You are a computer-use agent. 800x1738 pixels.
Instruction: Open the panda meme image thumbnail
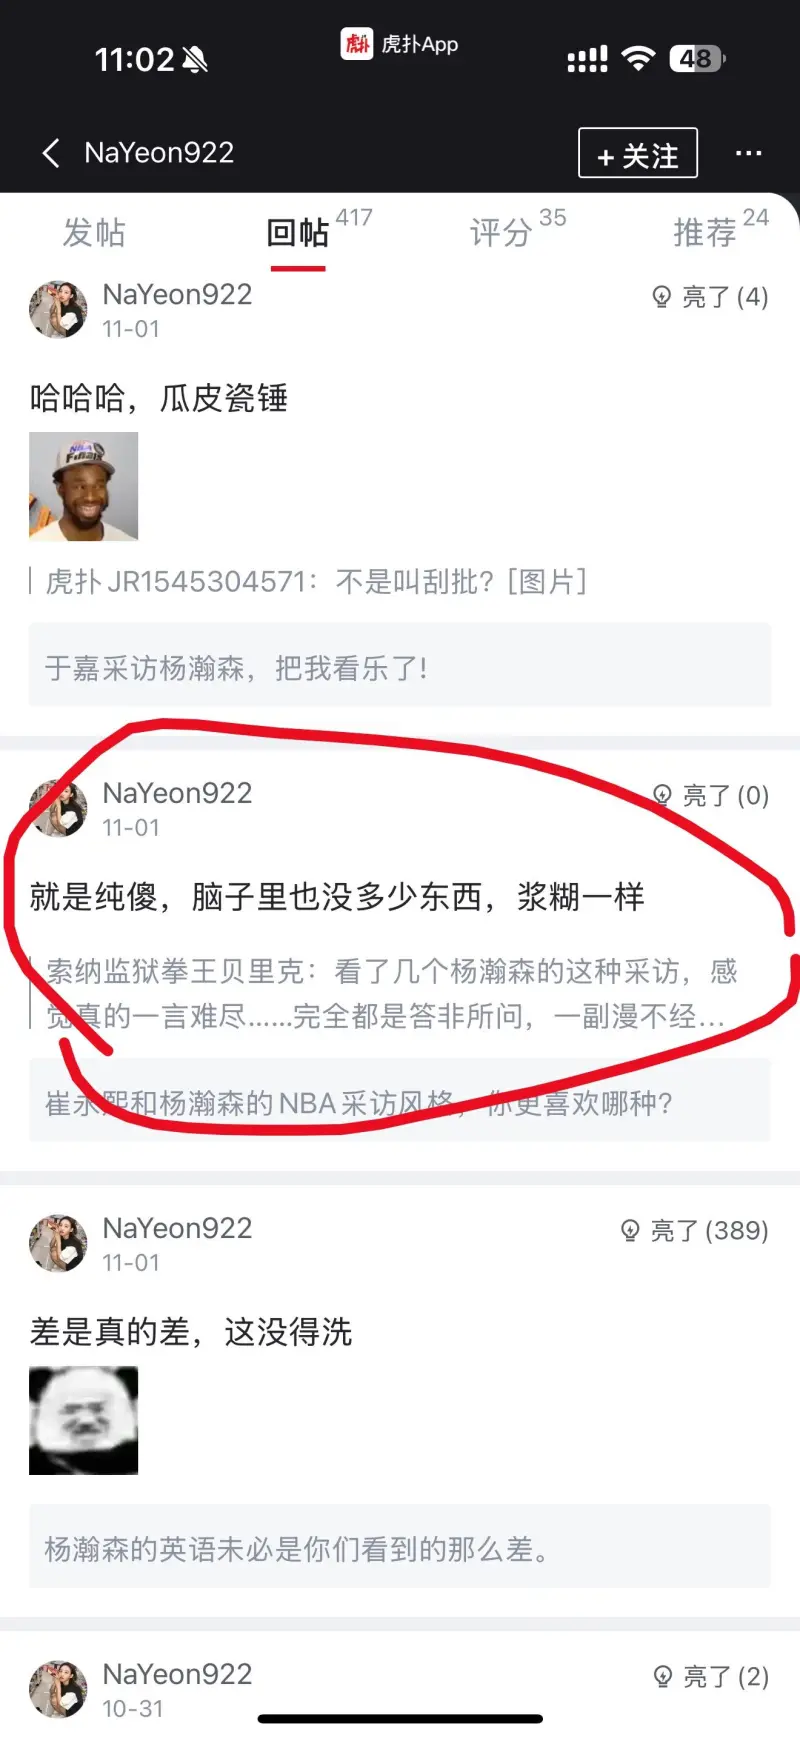pos(84,1421)
